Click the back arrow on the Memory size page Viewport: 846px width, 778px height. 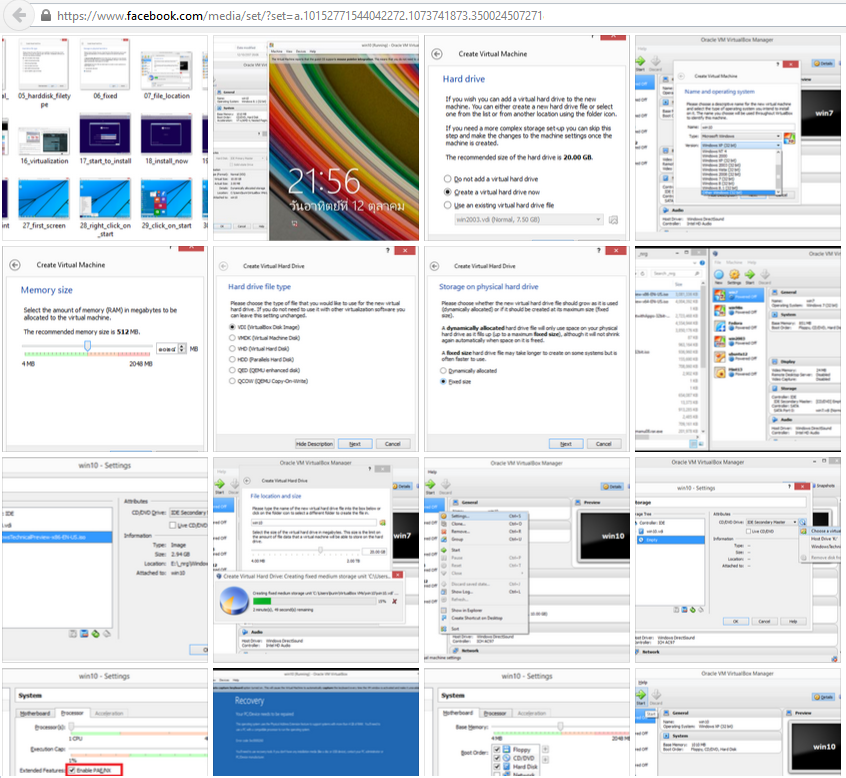15,265
